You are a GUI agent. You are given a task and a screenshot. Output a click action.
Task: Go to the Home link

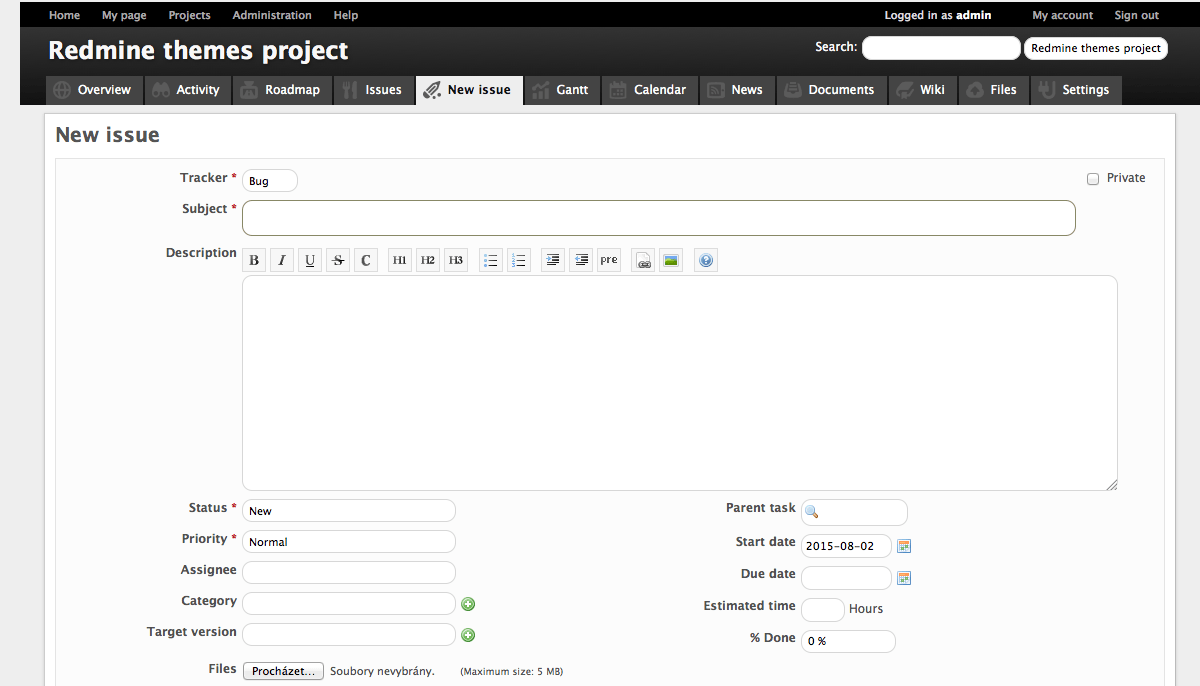point(64,15)
